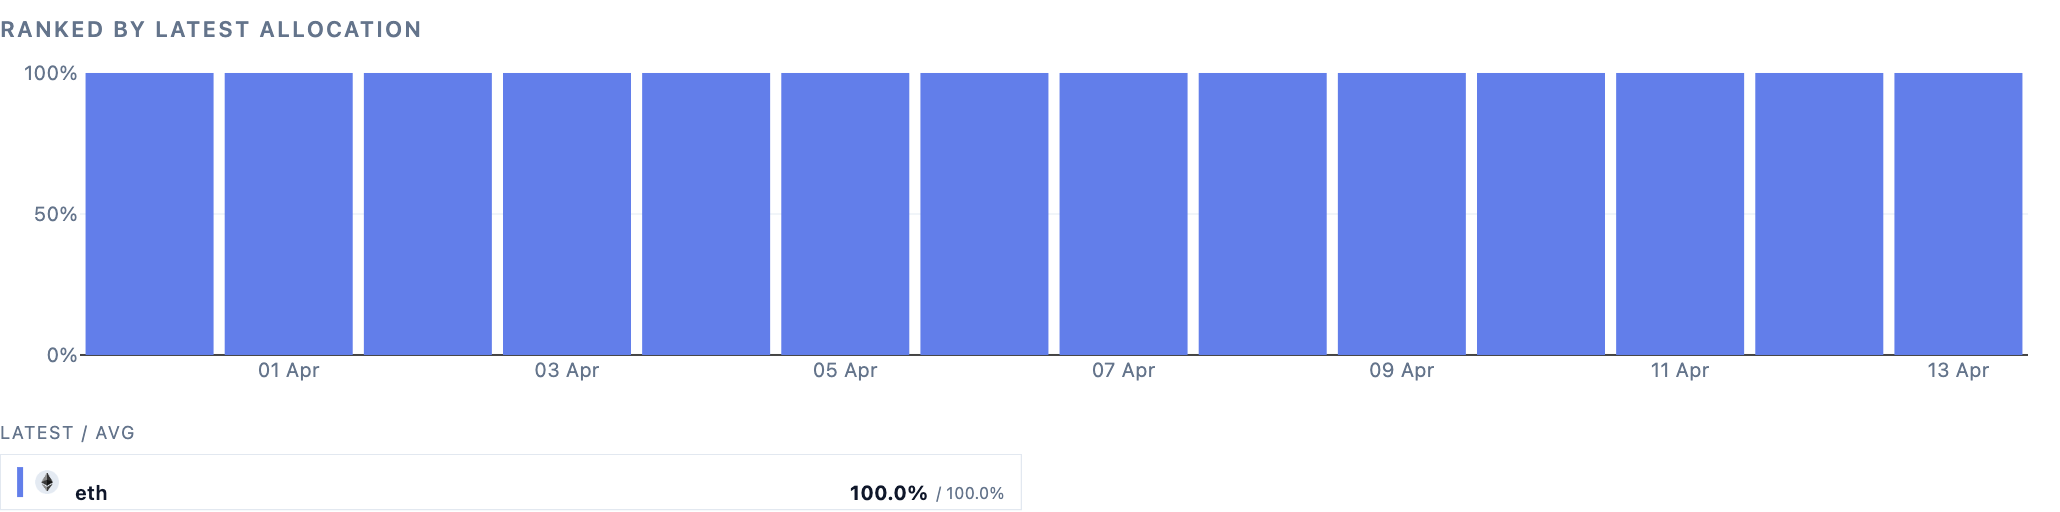Select the 05 Apr bar

pos(845,214)
